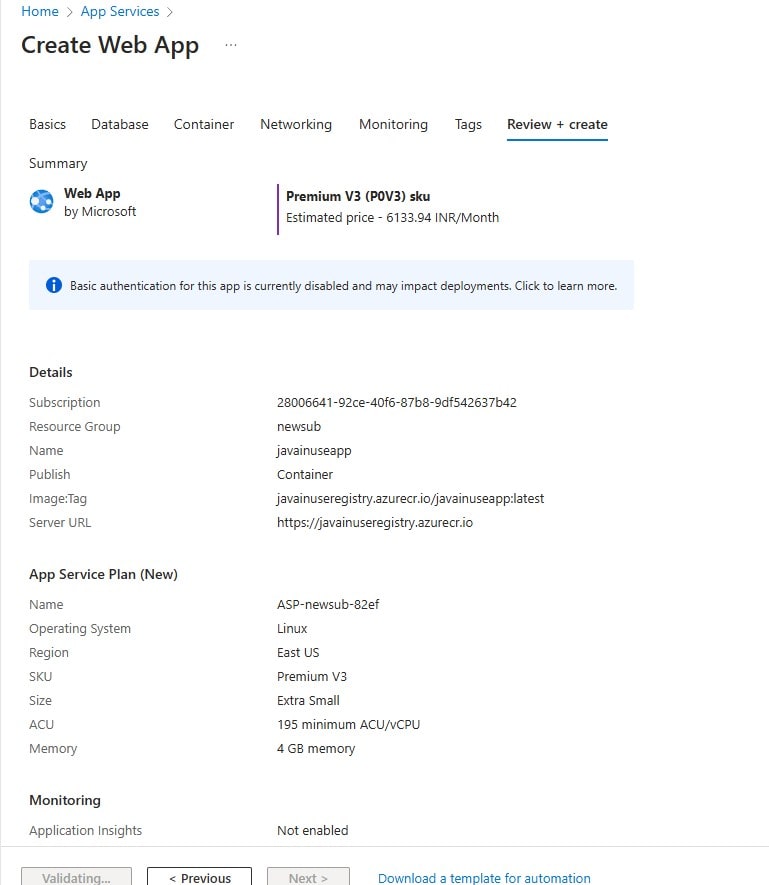Switch to the Tags tab
769x885 pixels.
pos(468,124)
